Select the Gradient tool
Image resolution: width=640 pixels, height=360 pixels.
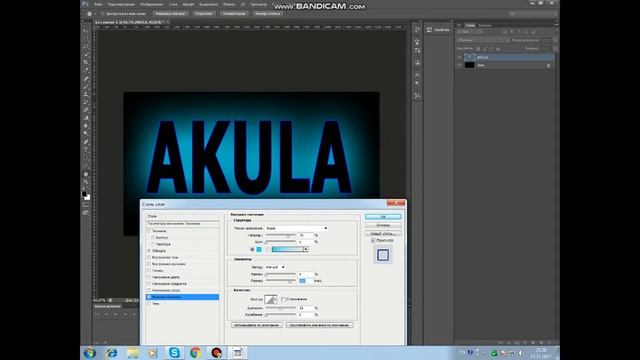[86, 118]
